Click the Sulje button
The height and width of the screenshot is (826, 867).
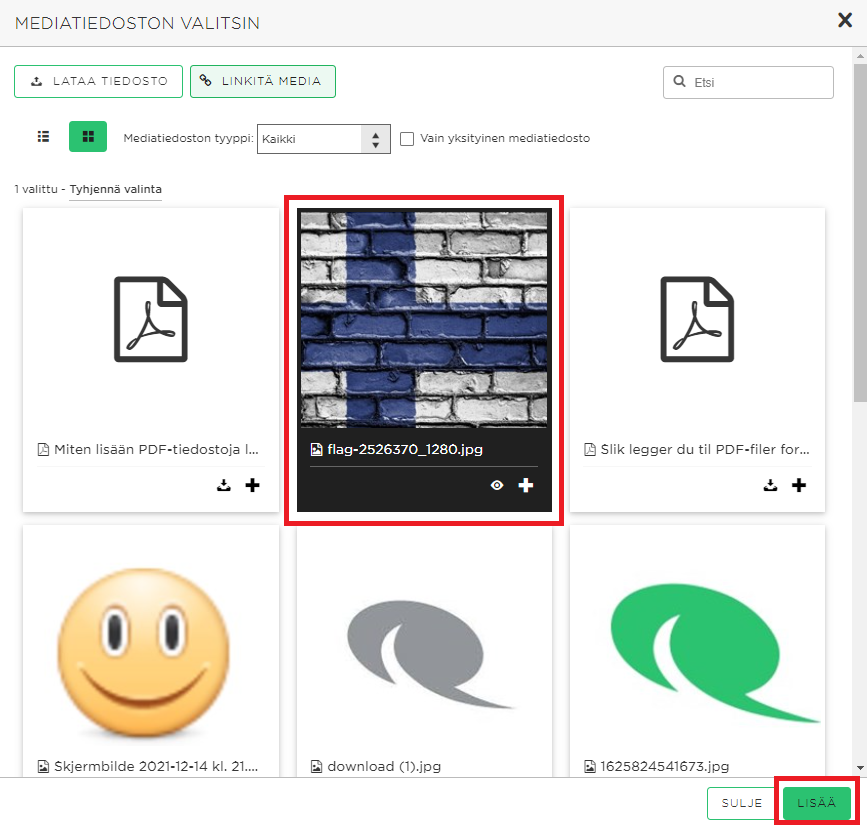tap(741, 803)
